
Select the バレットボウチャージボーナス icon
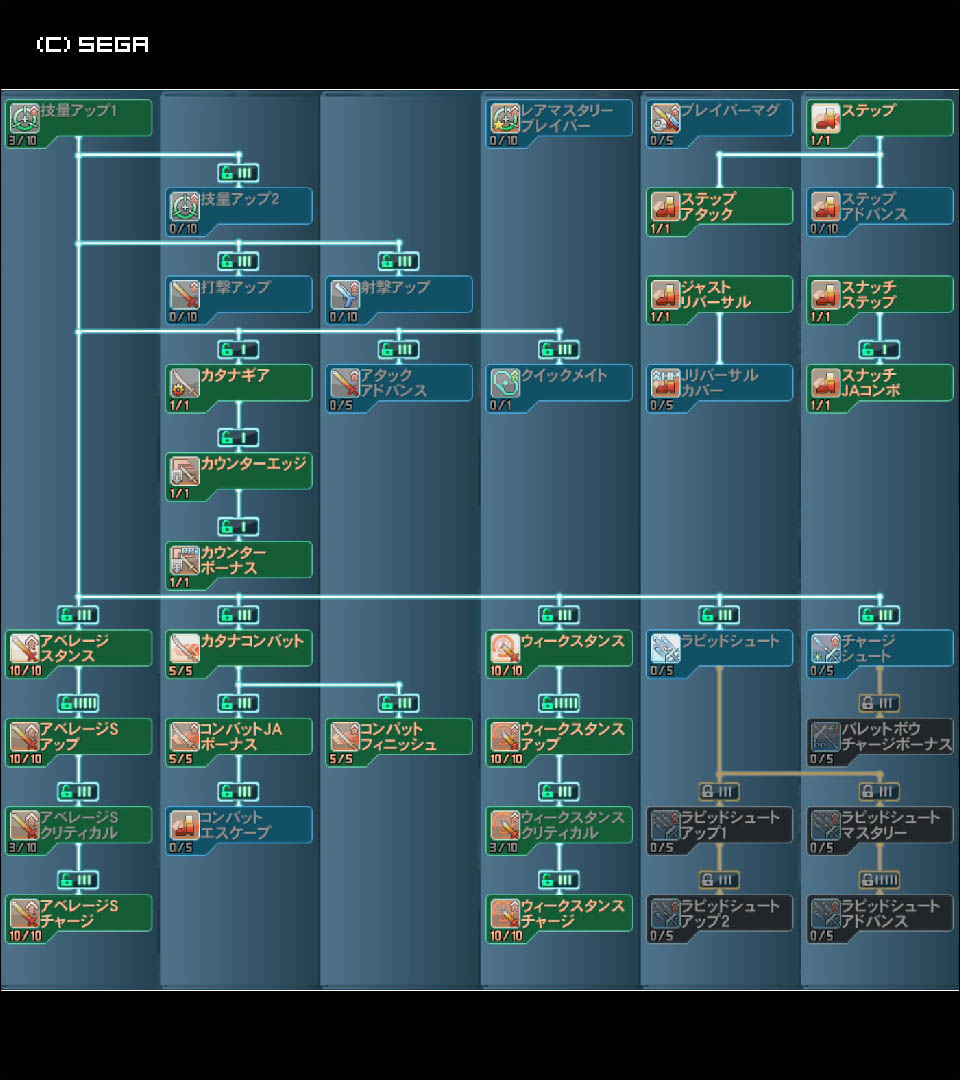click(826, 736)
